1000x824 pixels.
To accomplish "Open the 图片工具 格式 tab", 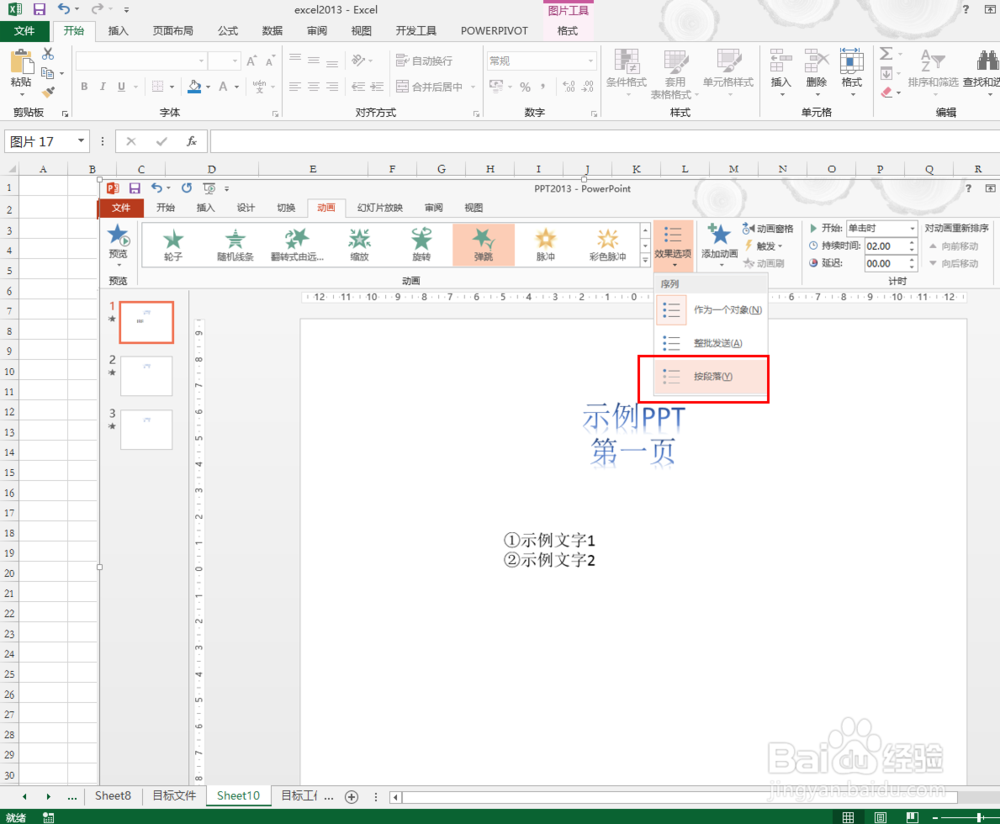I will (x=568, y=31).
